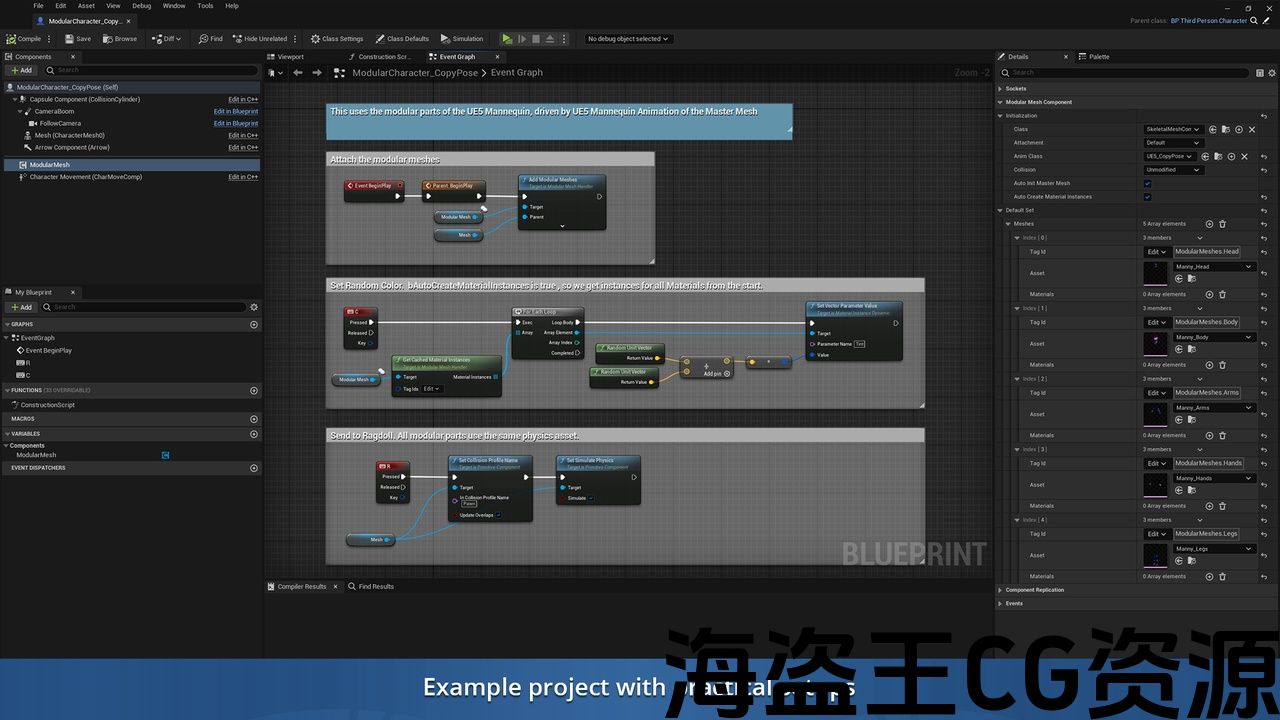The height and width of the screenshot is (720, 1280).
Task: Toggle the Auto Init Master Mesh checkbox
Action: (1147, 183)
